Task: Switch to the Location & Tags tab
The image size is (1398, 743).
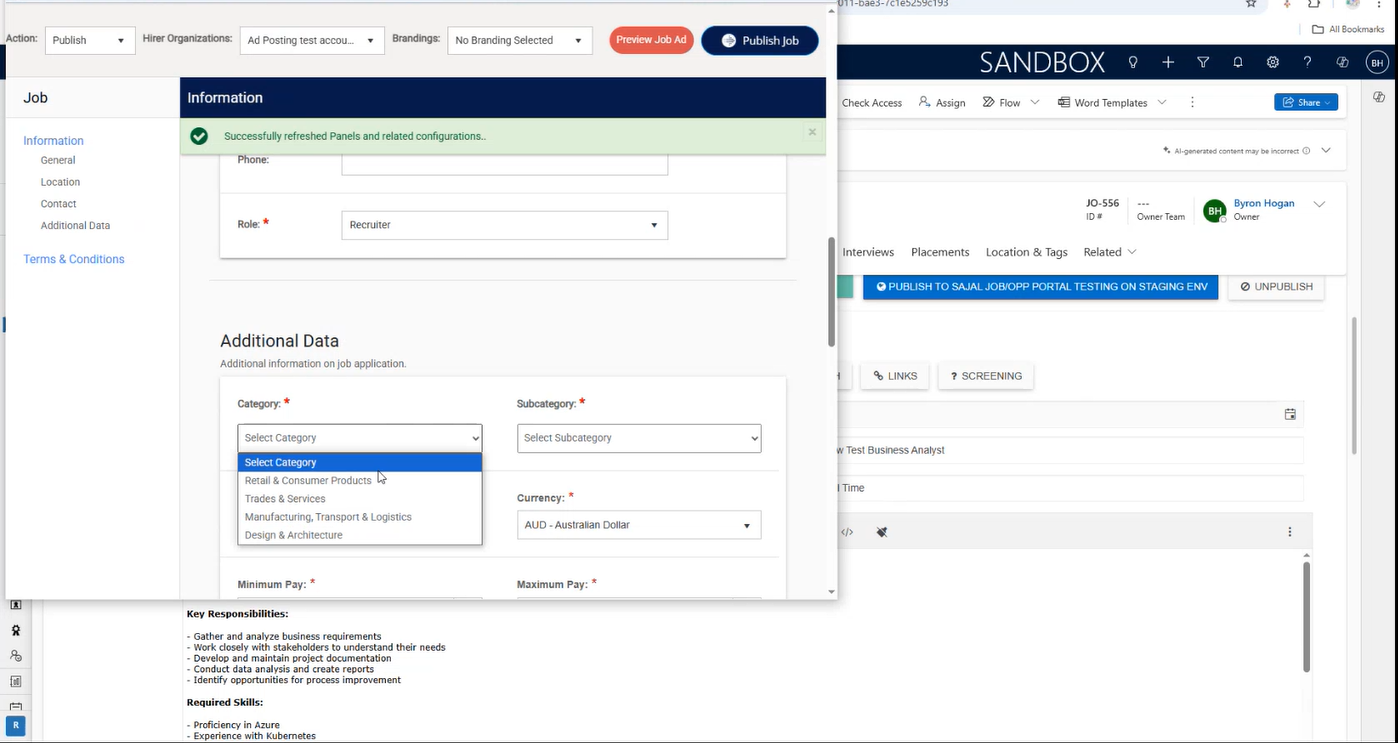Action: pos(1027,252)
